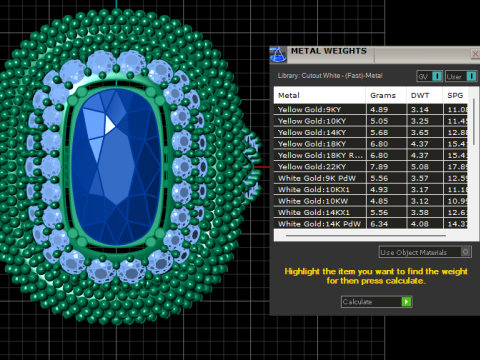Select the Yellow Gold:10KY row

coord(370,121)
